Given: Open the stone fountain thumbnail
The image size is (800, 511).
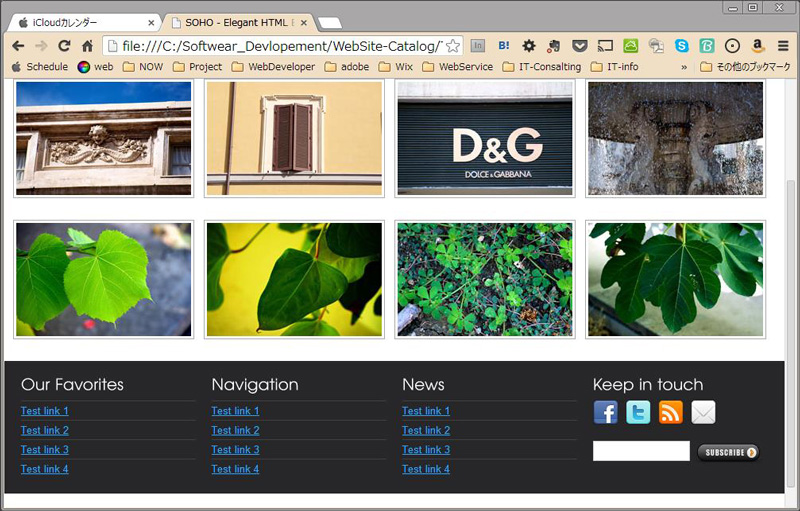Looking at the screenshot, I should (676, 138).
